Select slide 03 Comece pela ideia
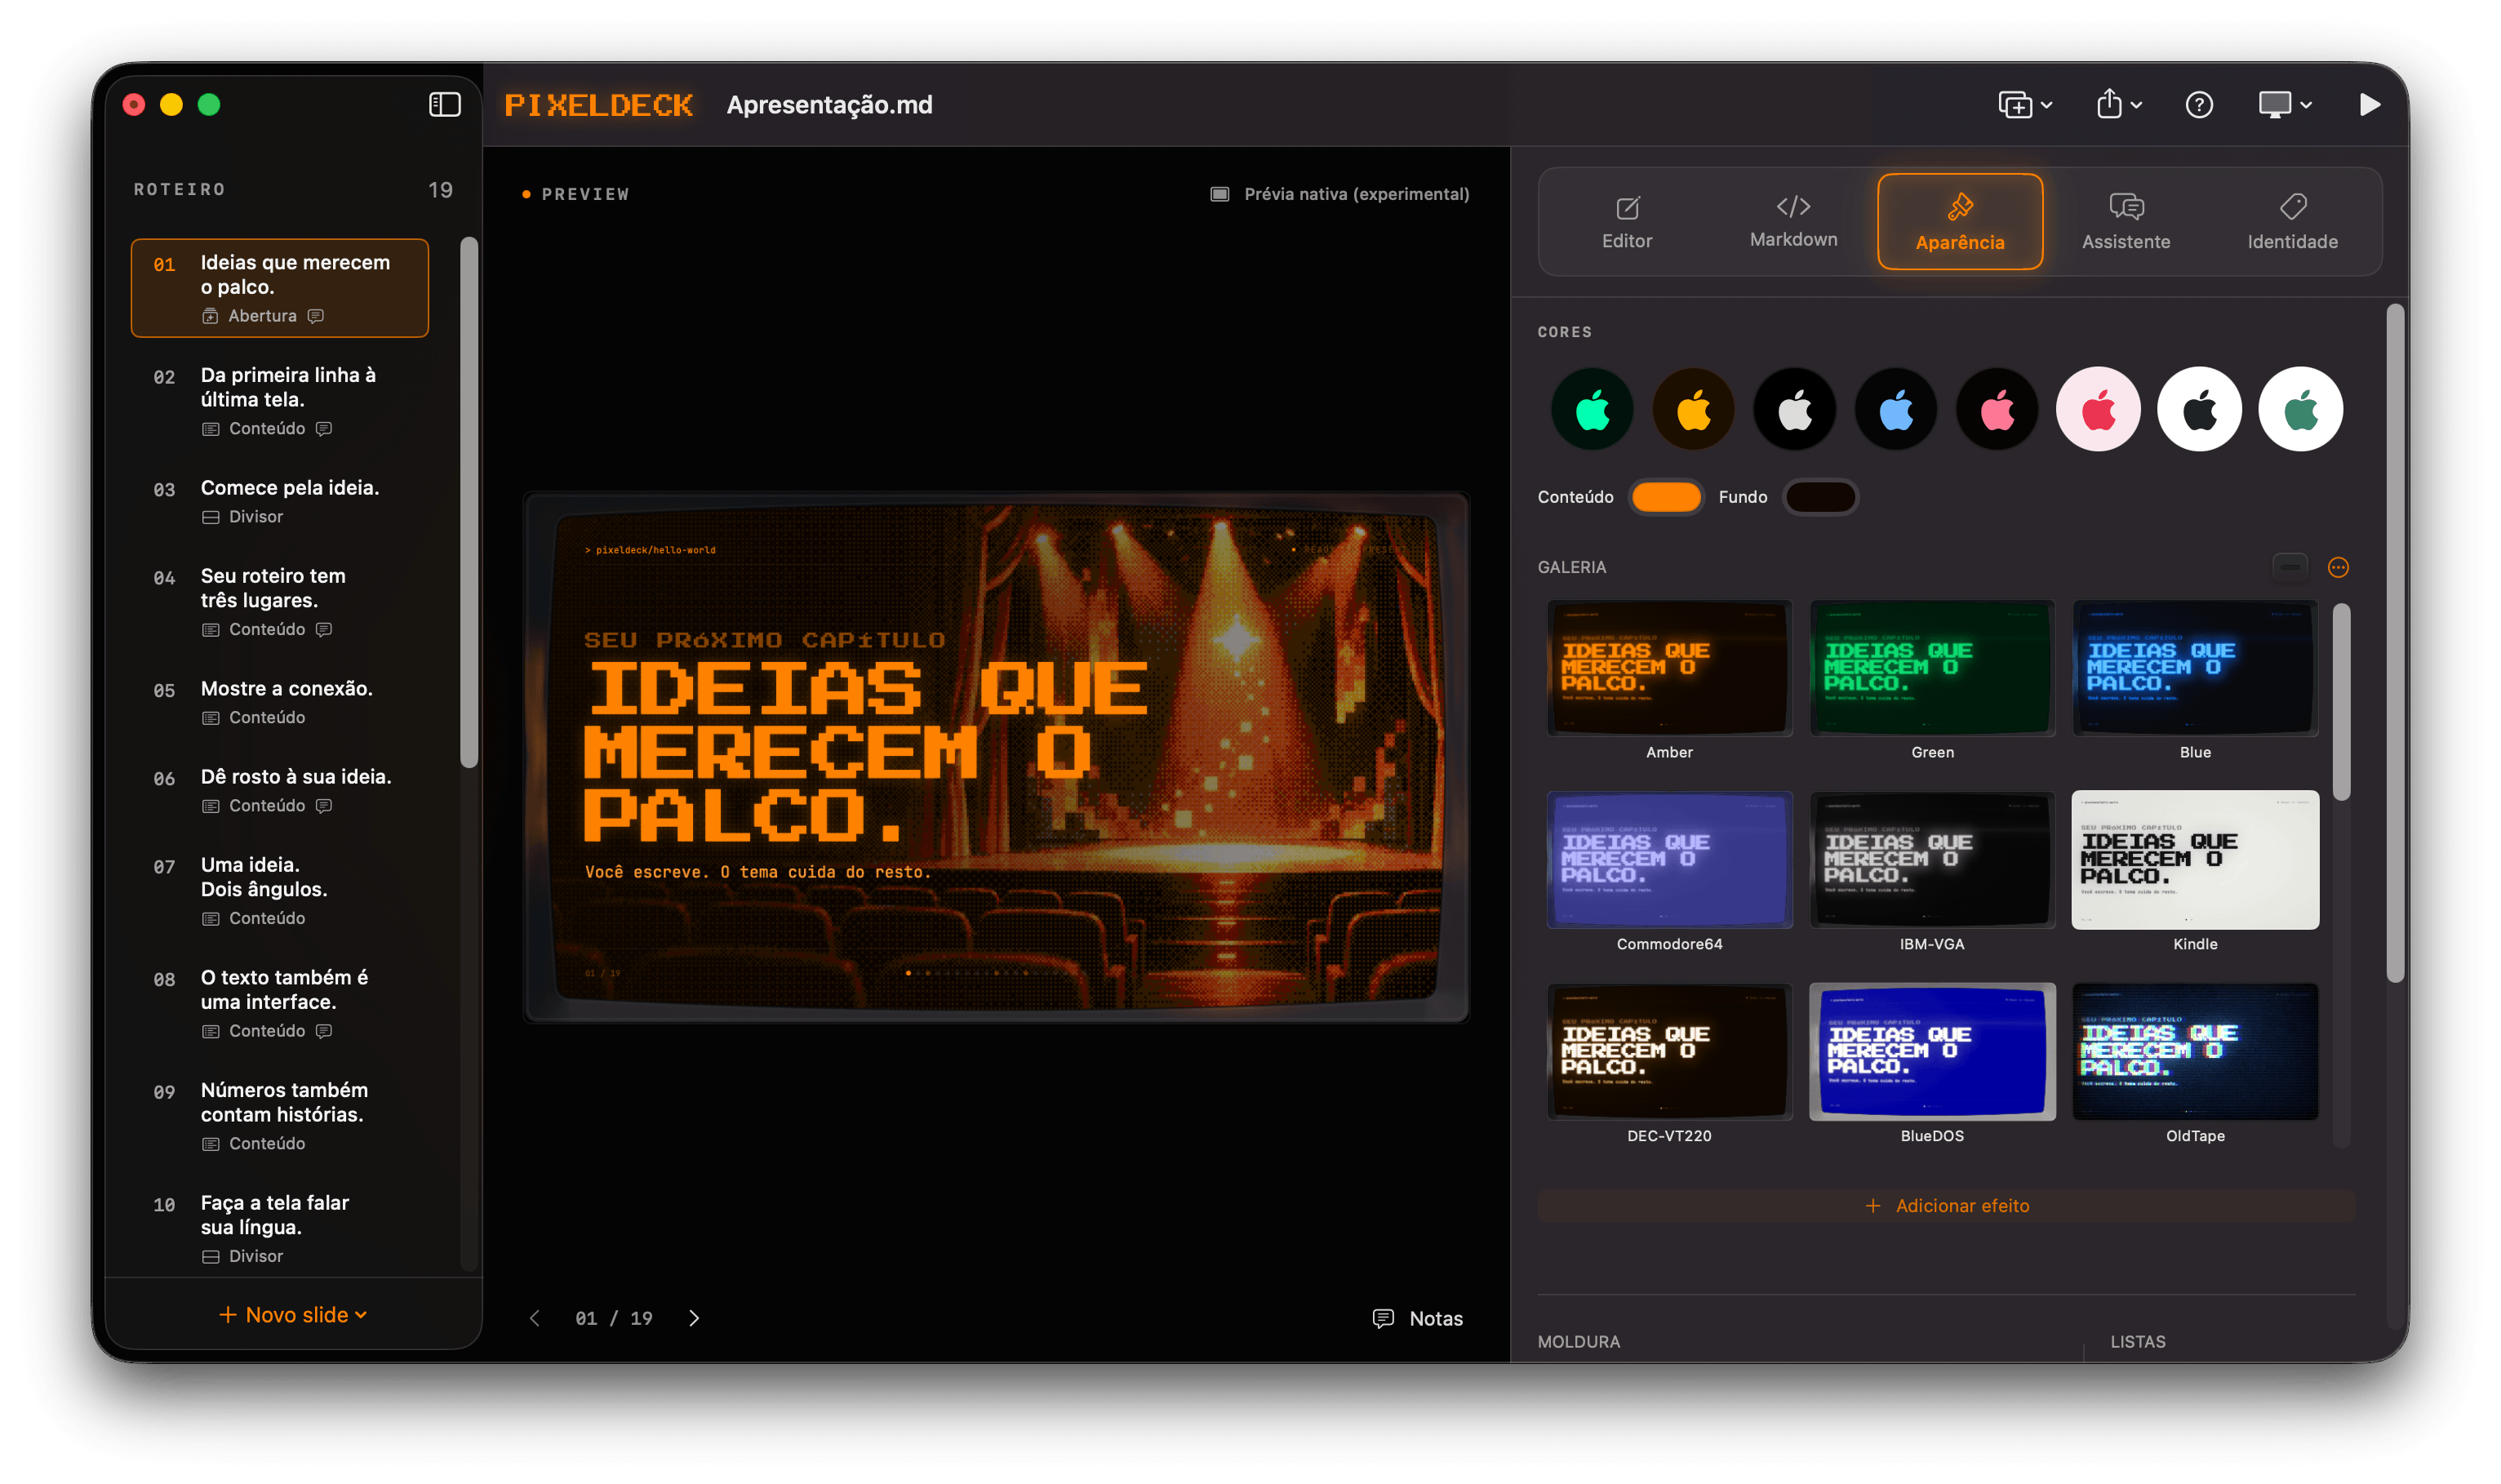 pyautogui.click(x=280, y=501)
